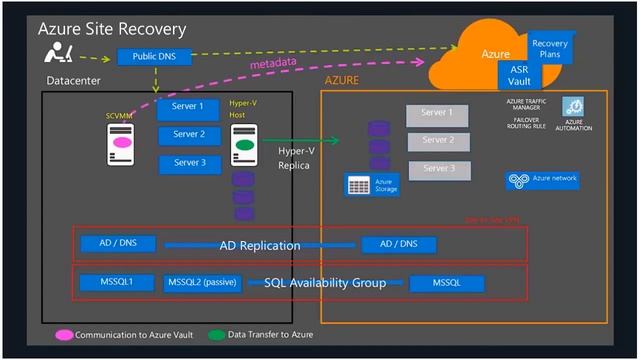The height and width of the screenshot is (360, 640).
Task: Click the SCVMM label
Action: coord(119,116)
